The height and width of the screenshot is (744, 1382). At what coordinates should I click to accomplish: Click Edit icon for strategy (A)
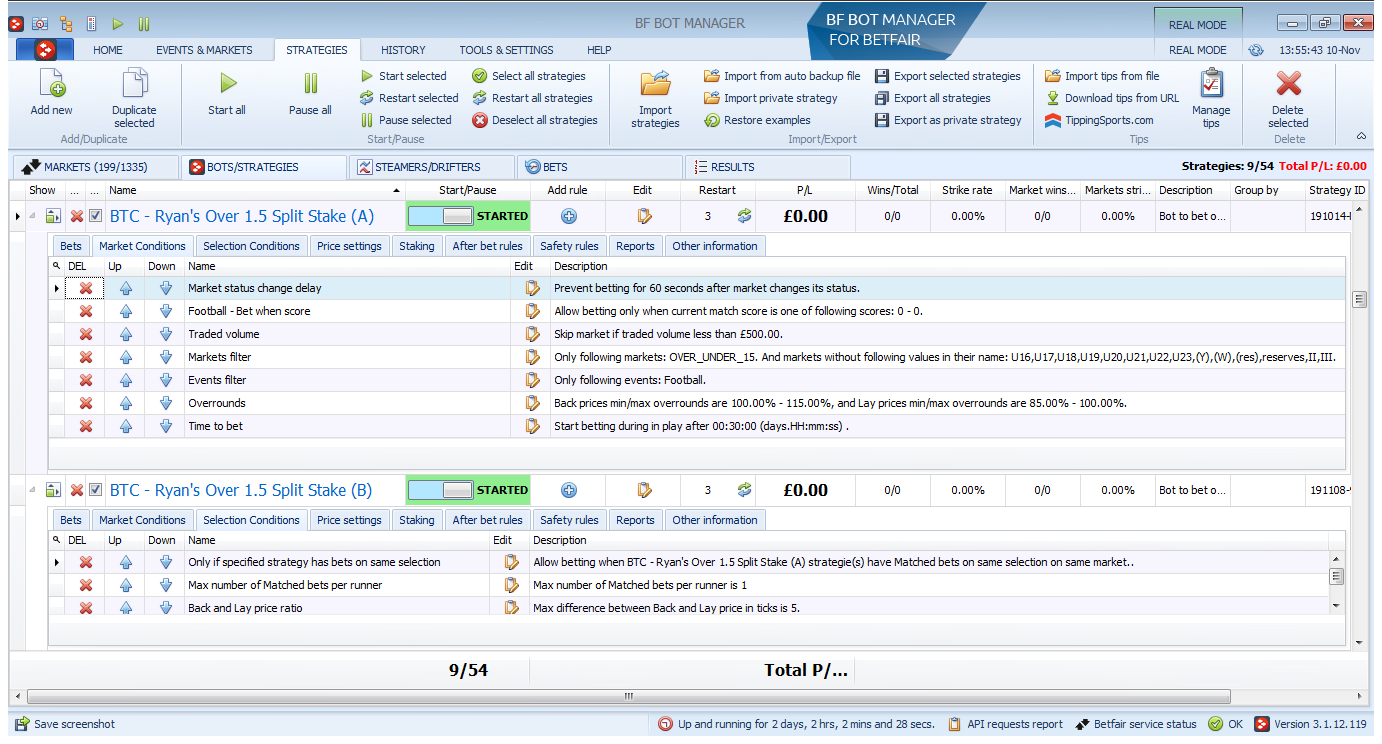tap(644, 216)
